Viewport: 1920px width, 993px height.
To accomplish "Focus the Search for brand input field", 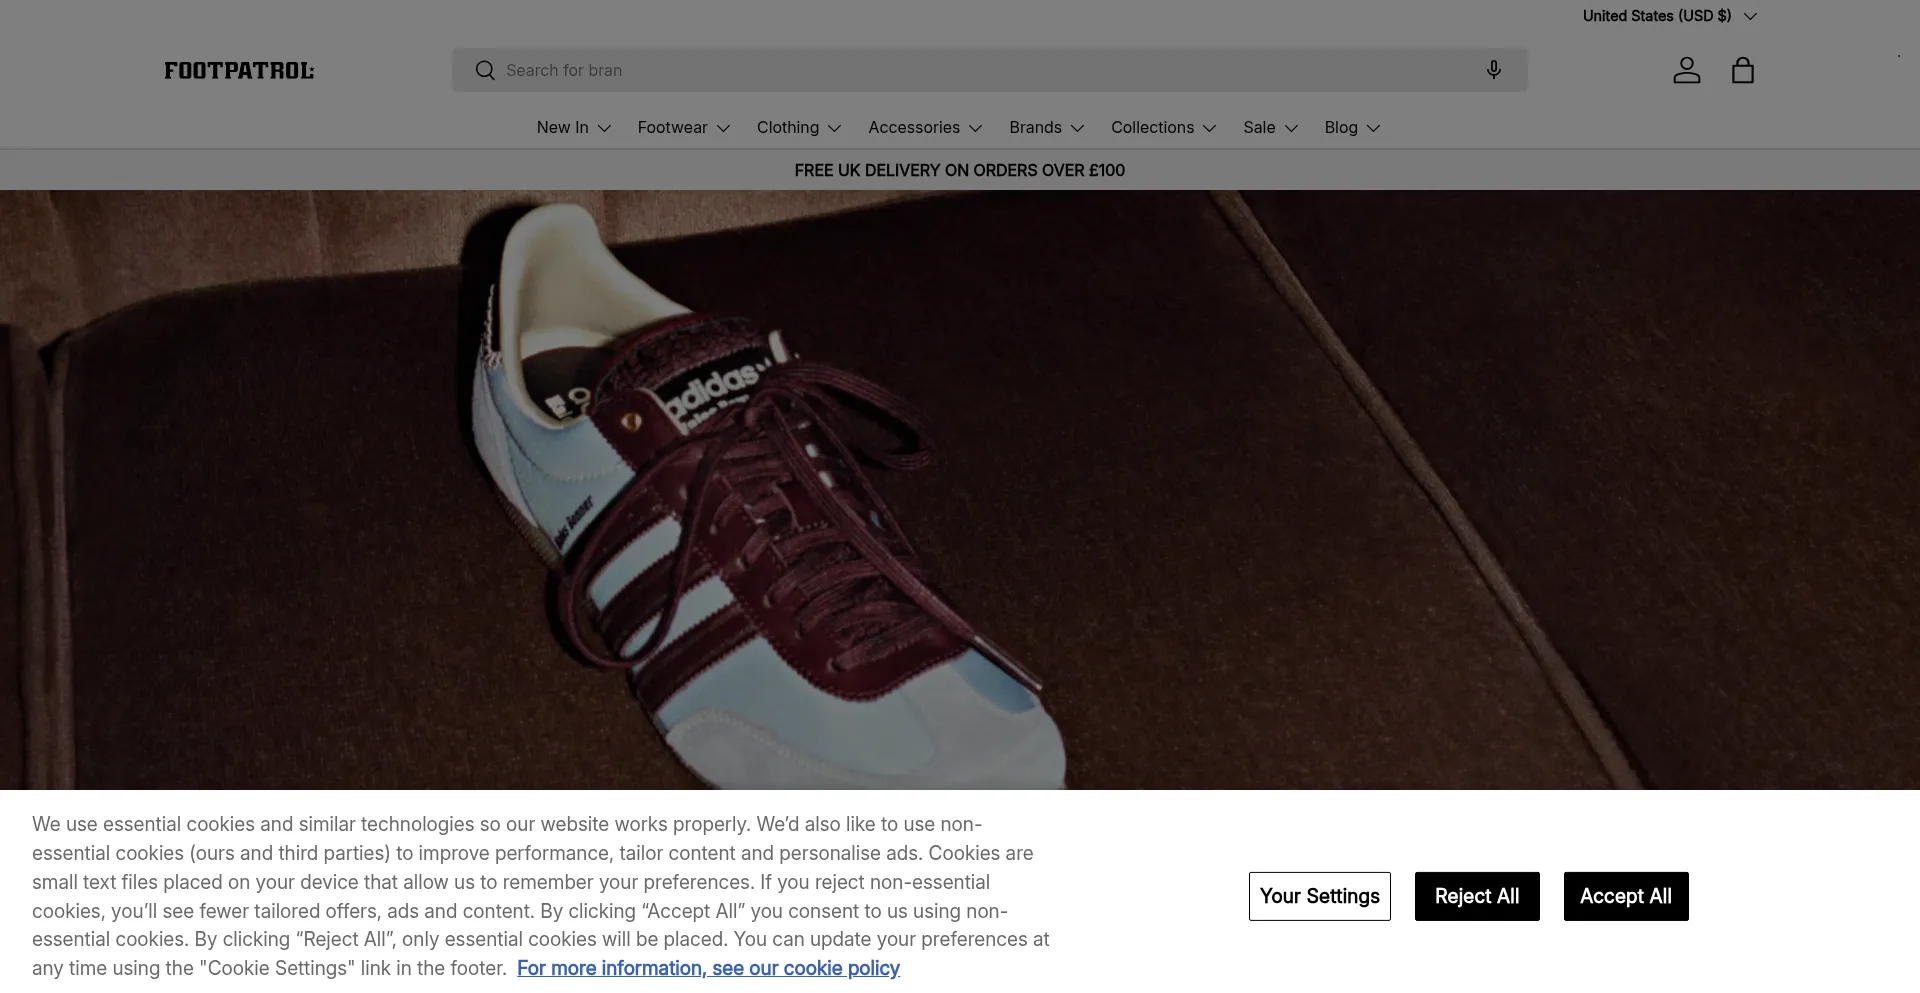I will (980, 70).
